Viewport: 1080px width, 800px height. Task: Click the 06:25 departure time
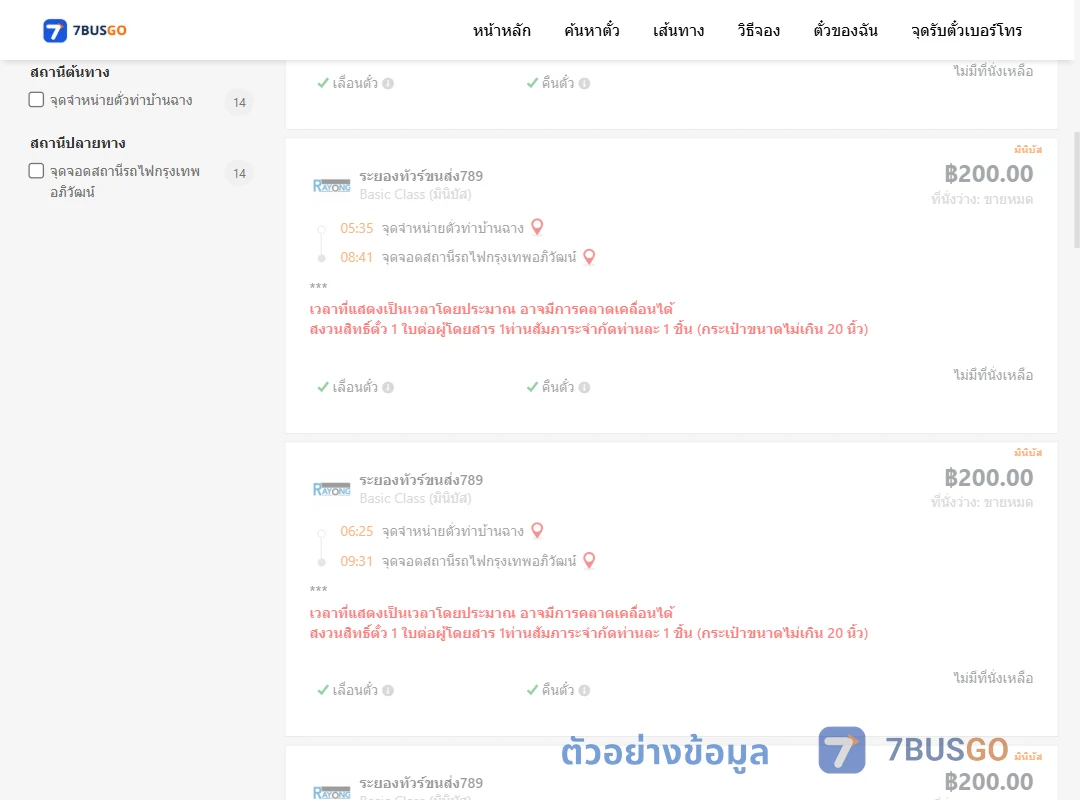(356, 531)
